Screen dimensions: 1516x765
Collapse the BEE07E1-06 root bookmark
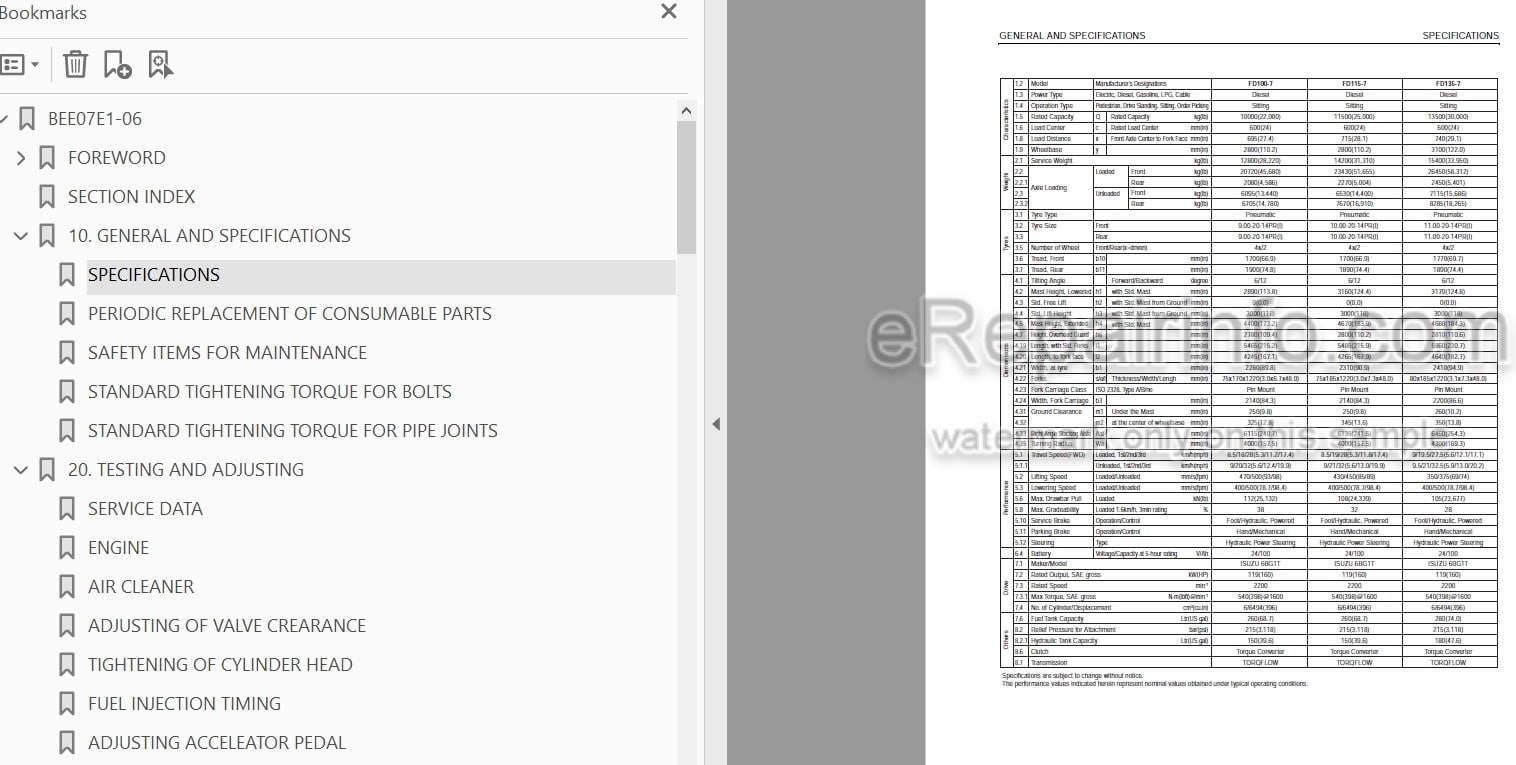(3, 119)
